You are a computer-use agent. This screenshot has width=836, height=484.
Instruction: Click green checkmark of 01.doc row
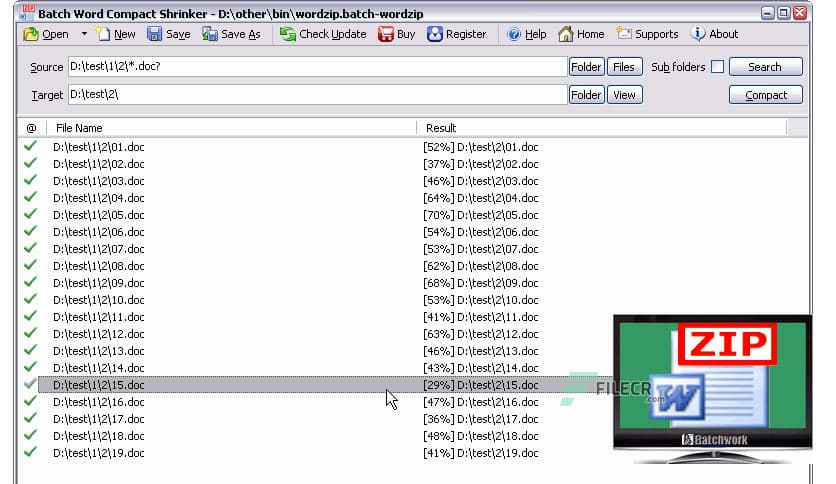pyautogui.click(x=30, y=146)
